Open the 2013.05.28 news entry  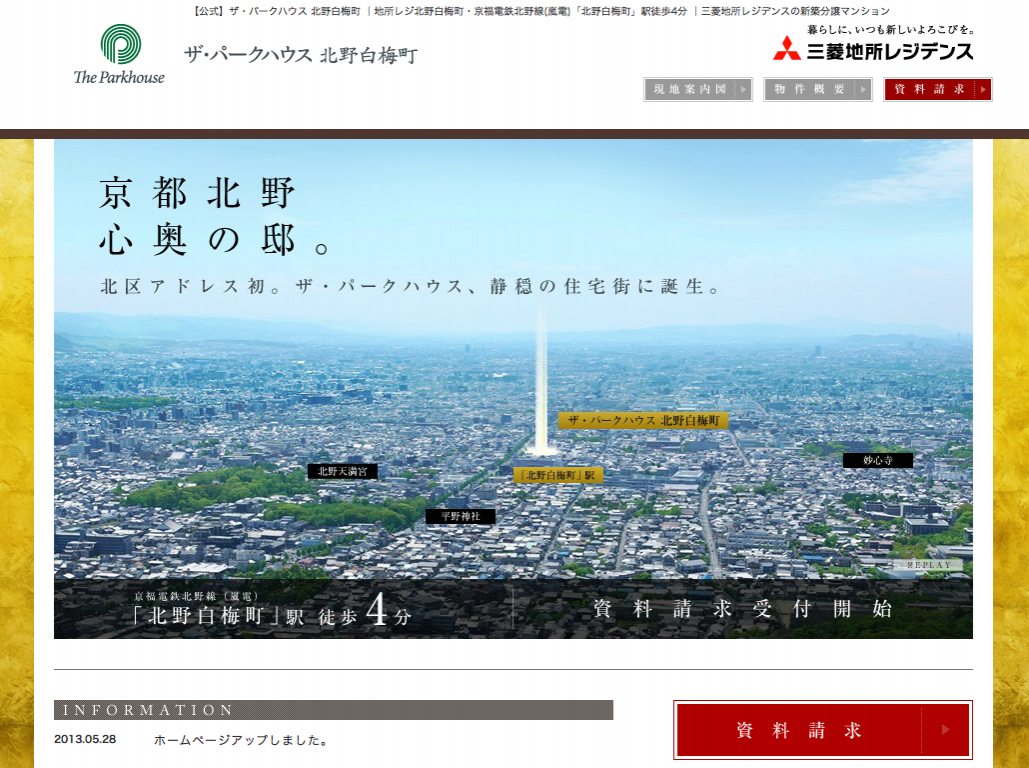point(241,741)
